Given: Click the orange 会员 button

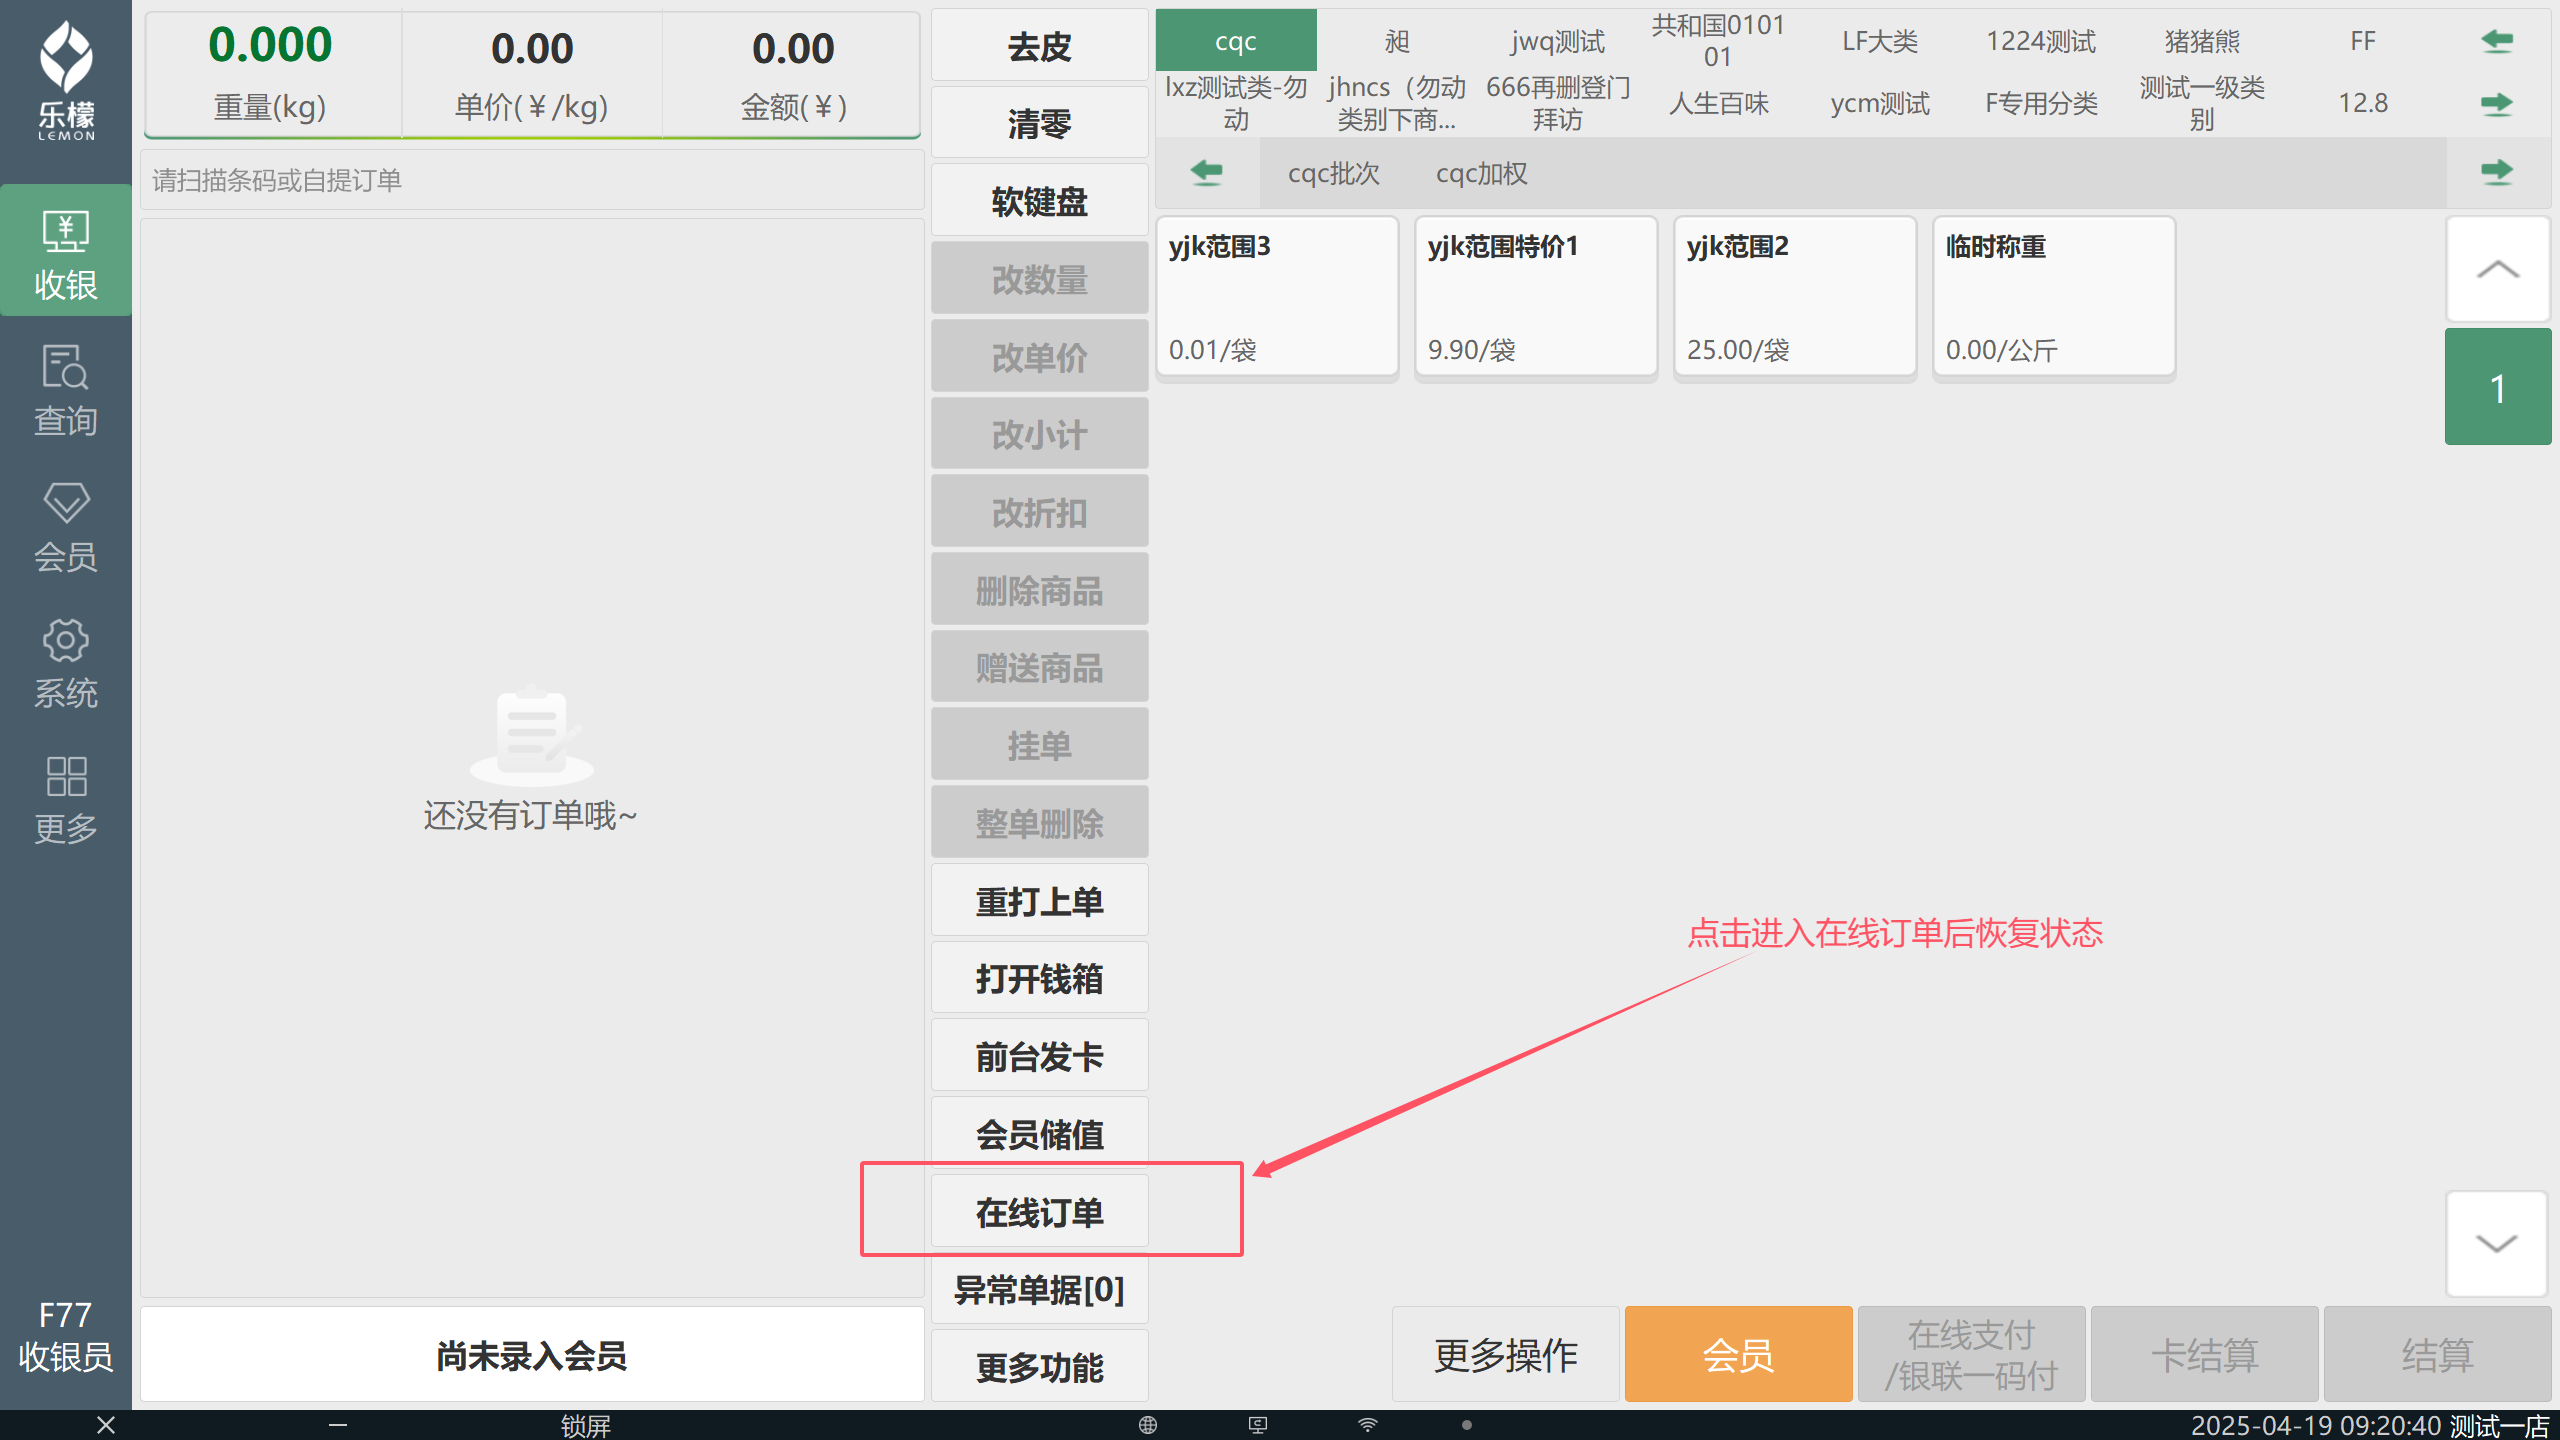Looking at the screenshot, I should [1739, 1354].
